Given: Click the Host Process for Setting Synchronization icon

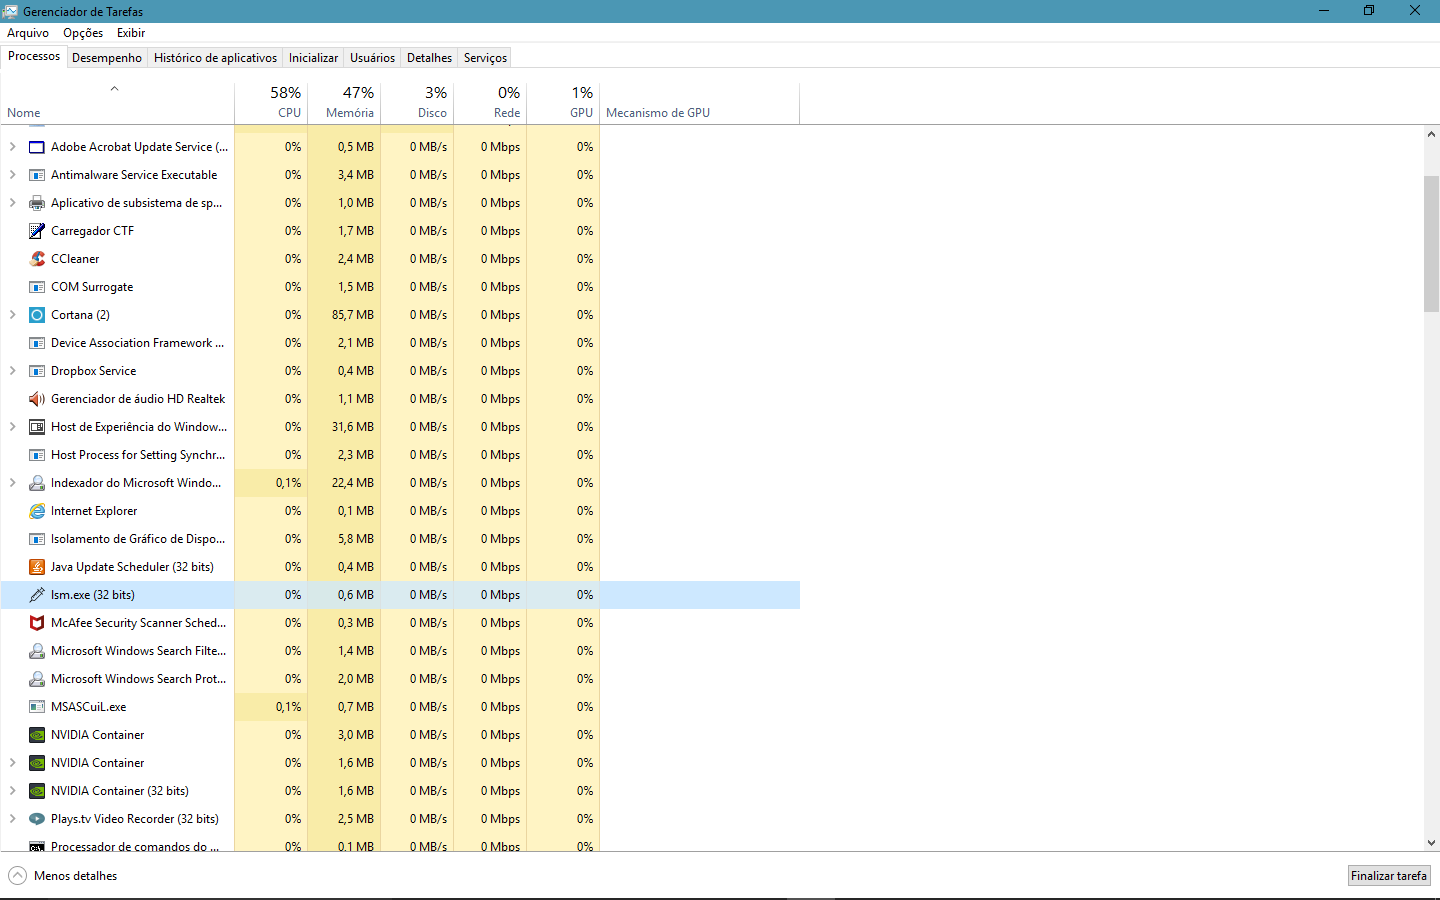Looking at the screenshot, I should click(x=37, y=455).
